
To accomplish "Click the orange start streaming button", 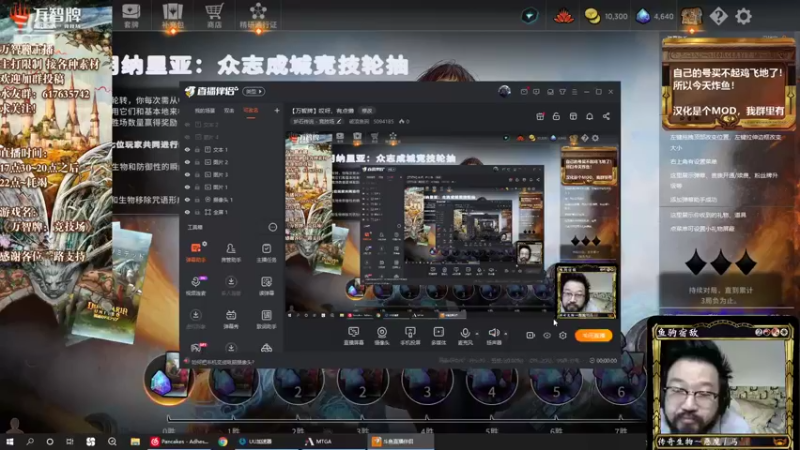I will click(x=593, y=335).
